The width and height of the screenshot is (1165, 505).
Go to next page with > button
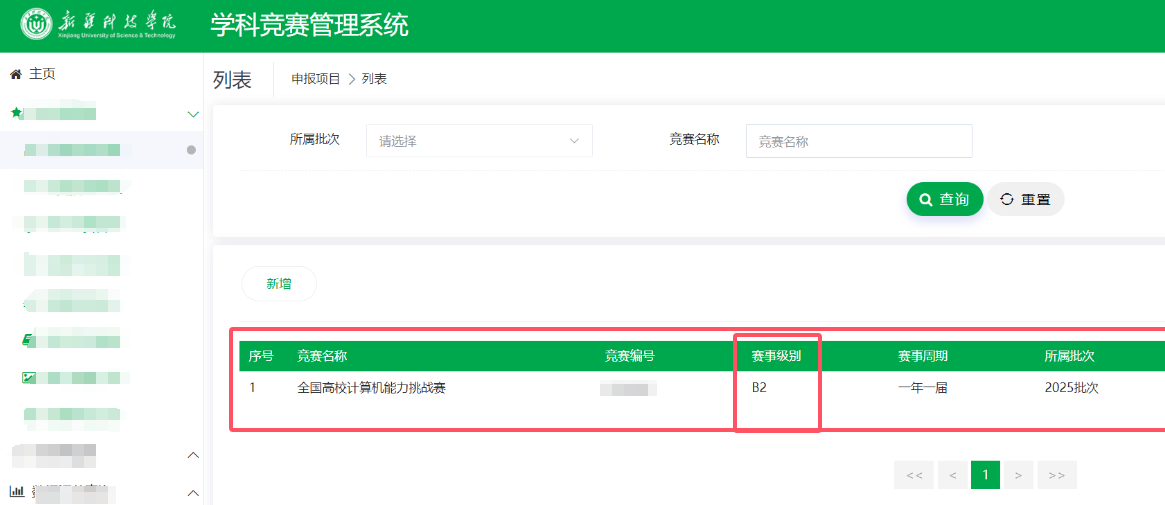1019,475
